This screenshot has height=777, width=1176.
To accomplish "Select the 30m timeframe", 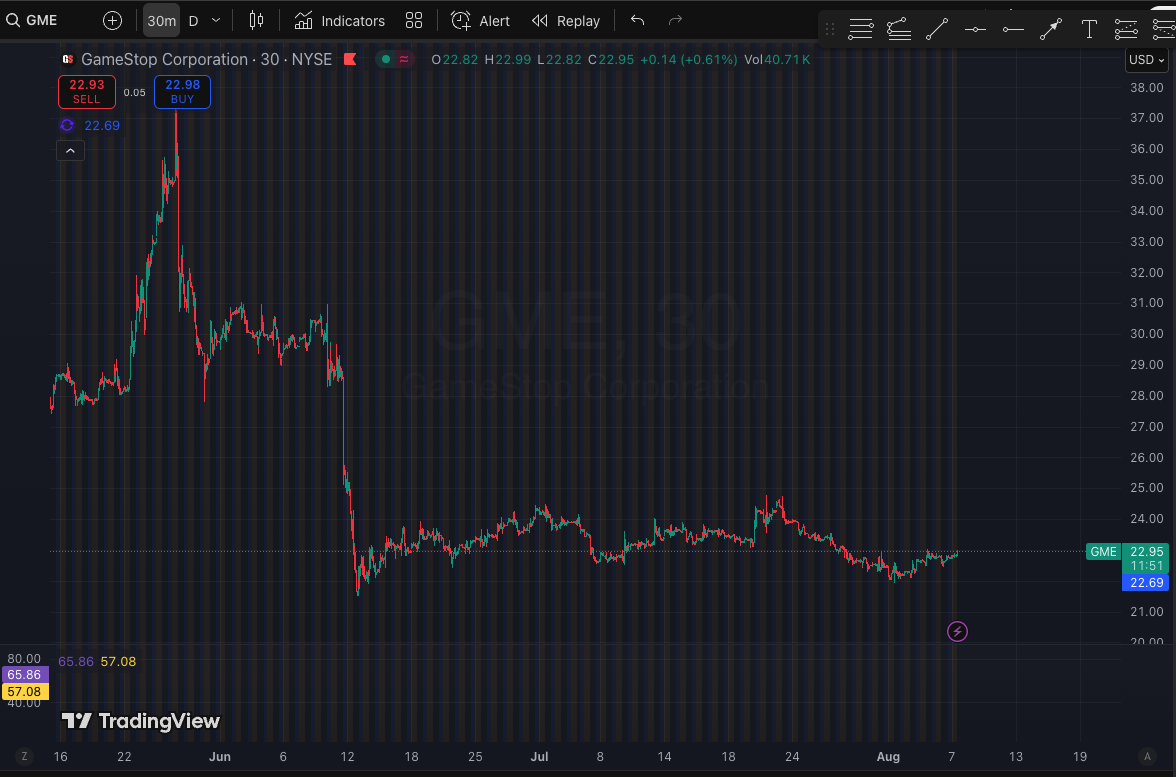I will pyautogui.click(x=161, y=21).
